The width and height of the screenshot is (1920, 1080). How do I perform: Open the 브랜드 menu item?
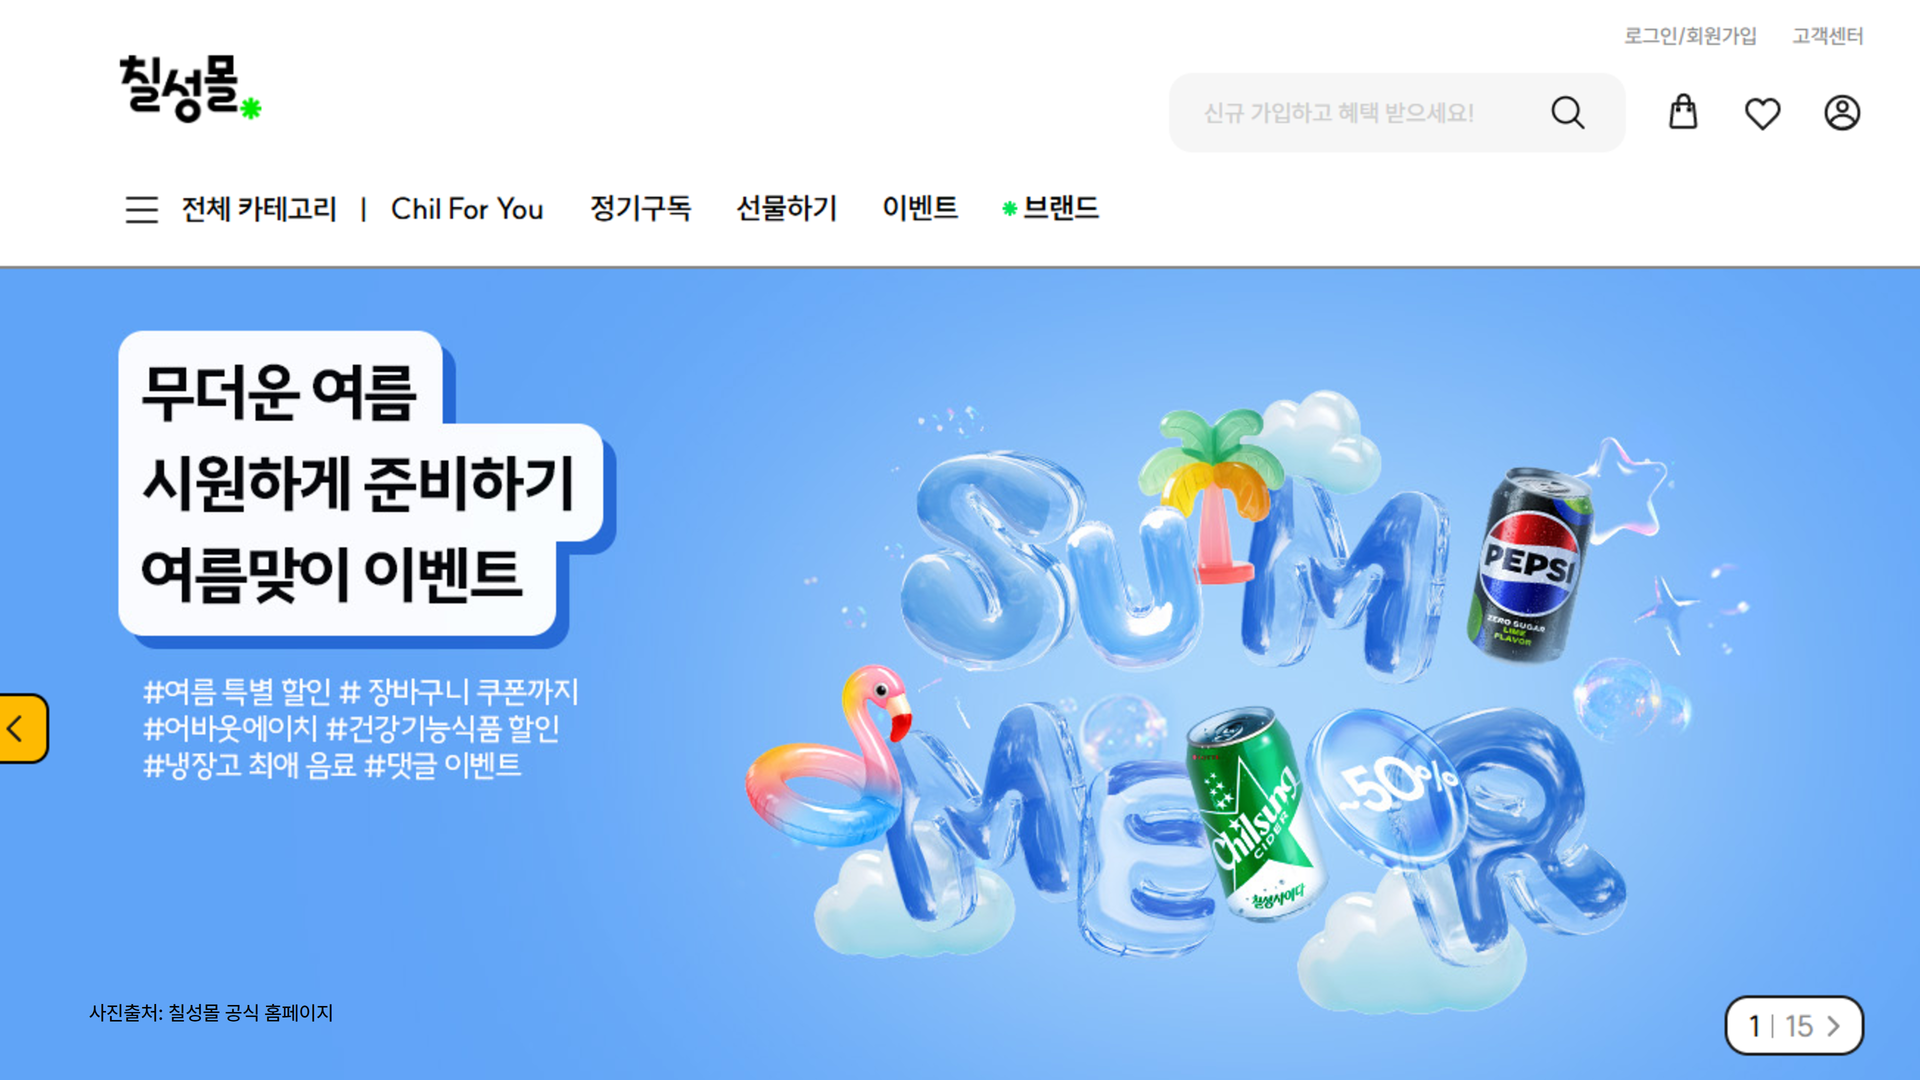(x=1061, y=208)
